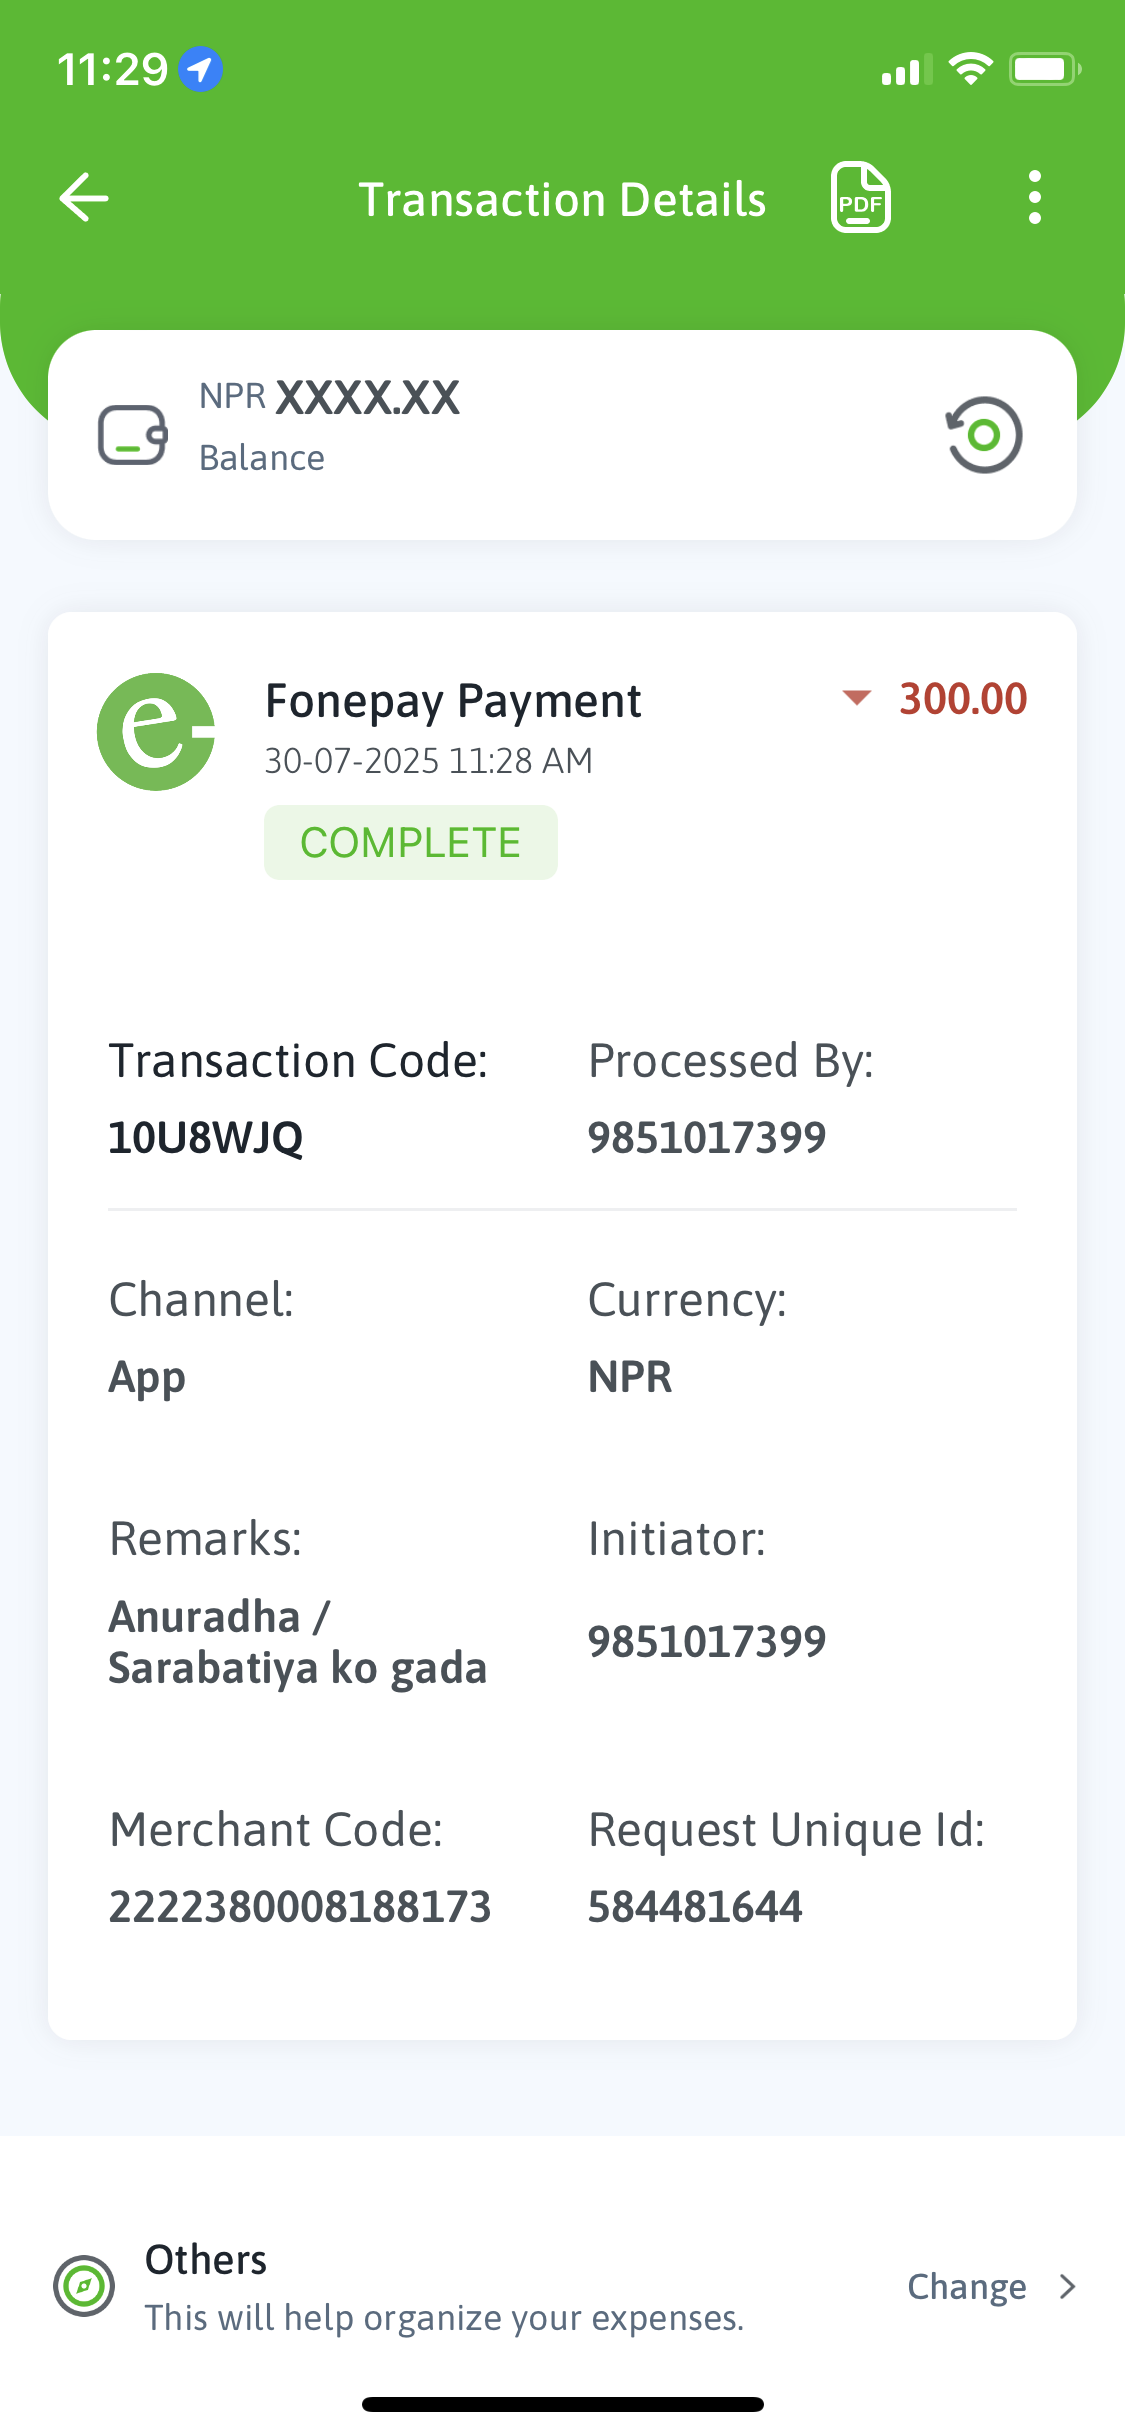Tap the remarks text Anuradha / Sarabatiya

(297, 1642)
